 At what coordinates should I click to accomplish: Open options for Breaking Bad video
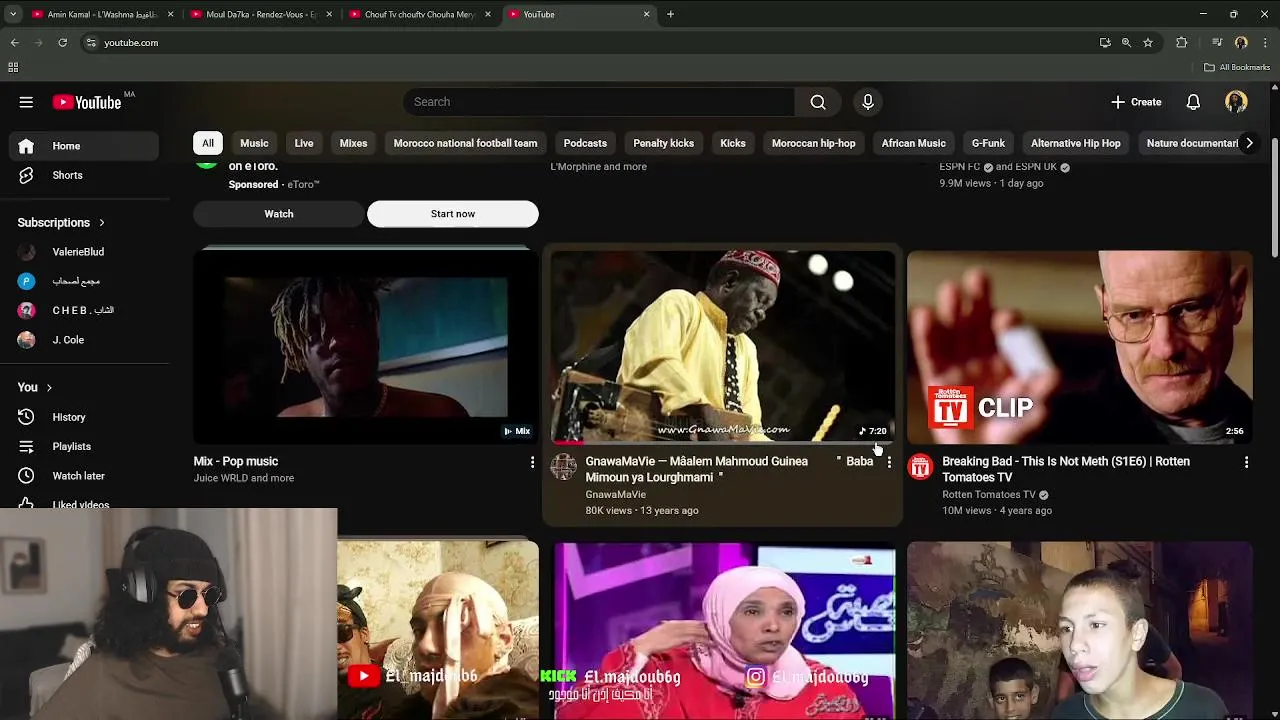[1246, 462]
